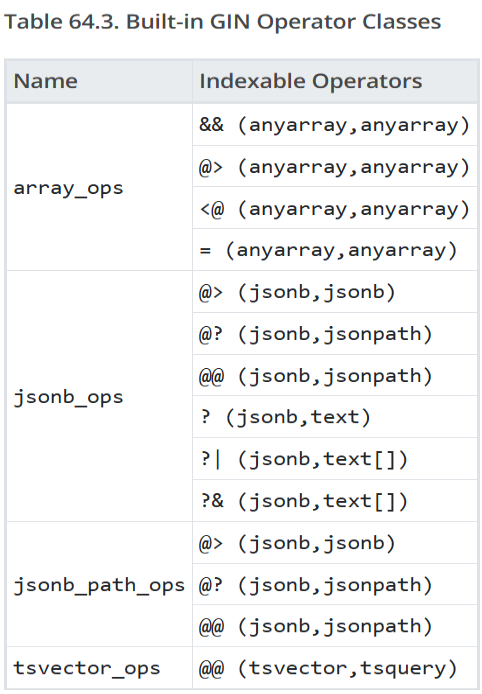Select @> (anyarray,anyarray) operator cell

point(334,167)
